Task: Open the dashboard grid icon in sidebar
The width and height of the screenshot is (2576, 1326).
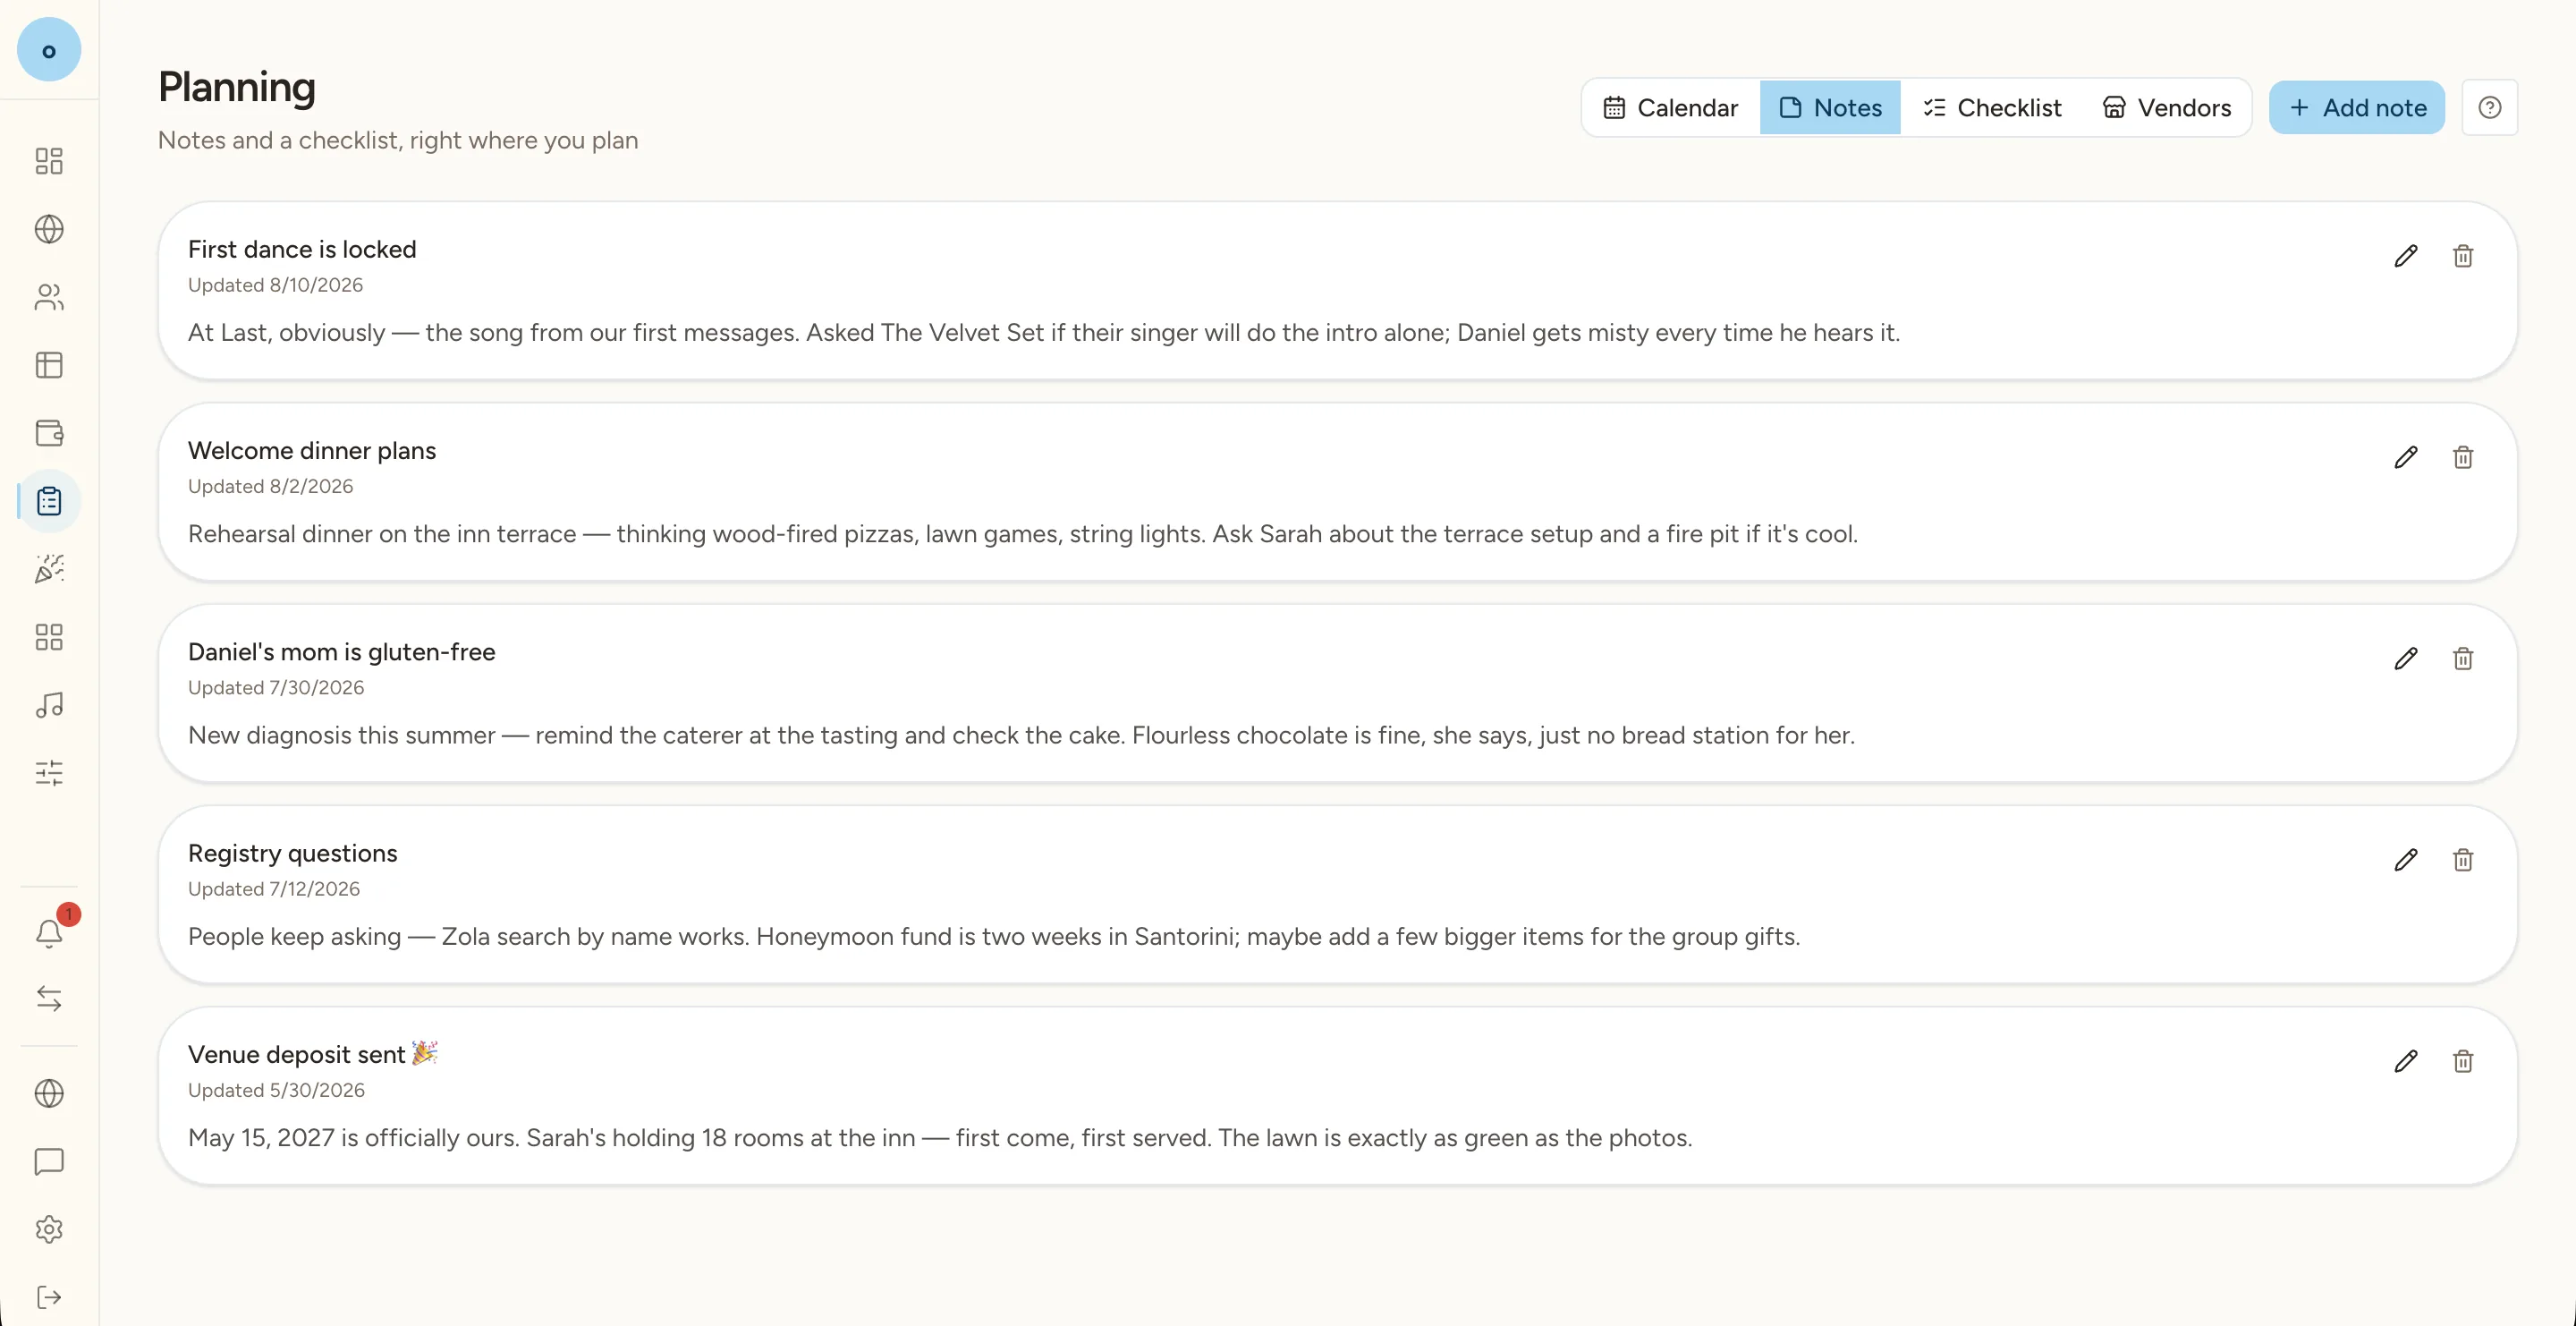Action: click(x=49, y=161)
